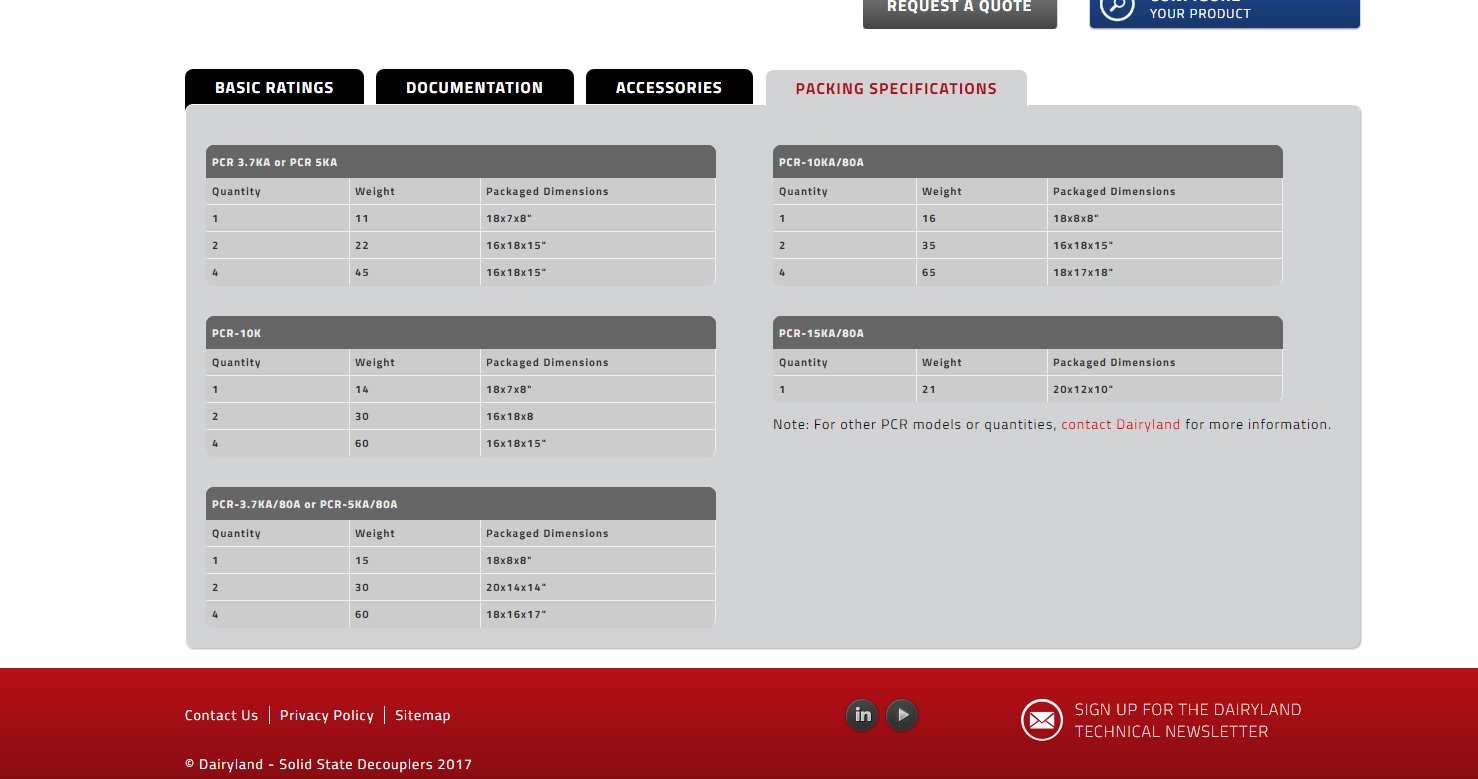The image size is (1478, 779).
Task: Switch to the Basic Ratings tab
Action: point(274,87)
